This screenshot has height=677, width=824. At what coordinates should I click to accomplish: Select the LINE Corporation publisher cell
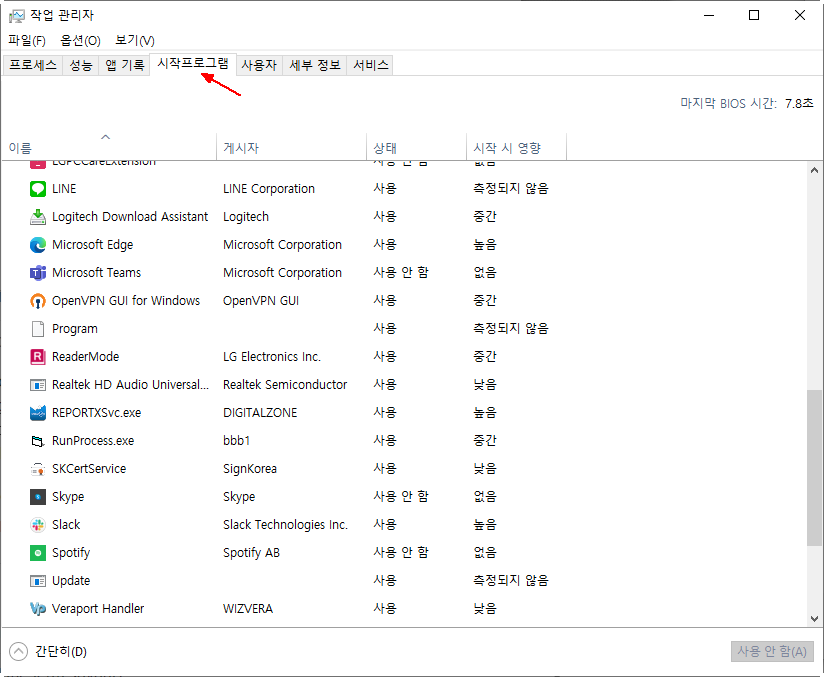pyautogui.click(x=269, y=189)
